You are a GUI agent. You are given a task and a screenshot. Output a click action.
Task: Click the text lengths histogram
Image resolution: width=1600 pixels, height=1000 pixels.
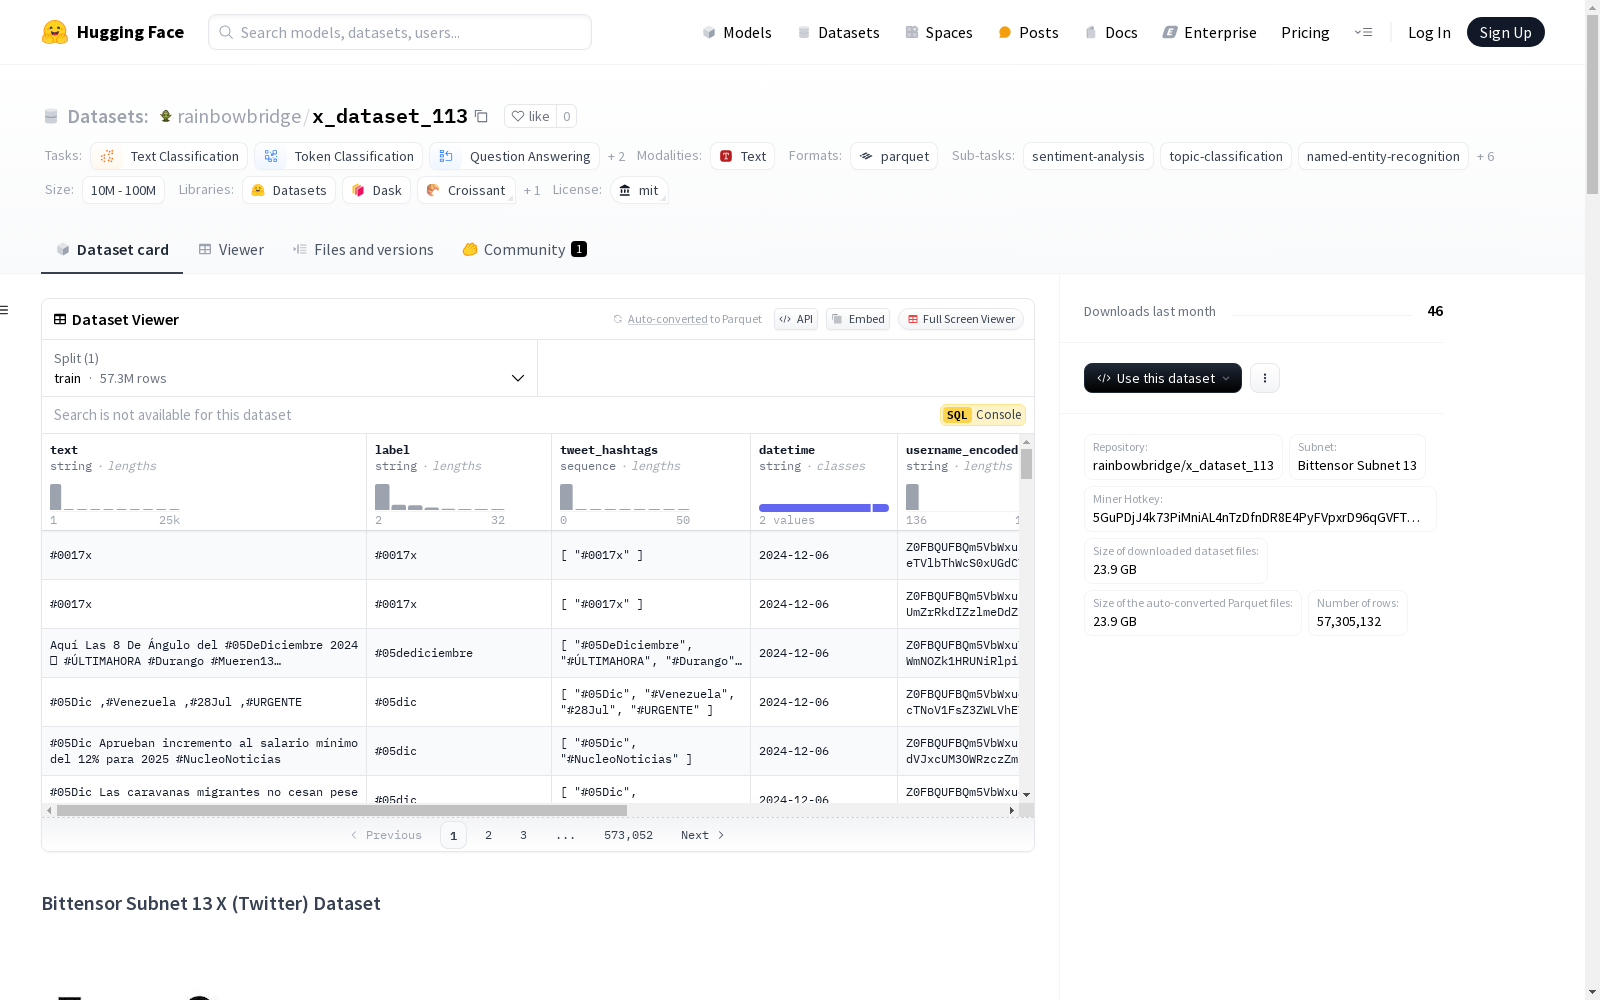click(115, 497)
